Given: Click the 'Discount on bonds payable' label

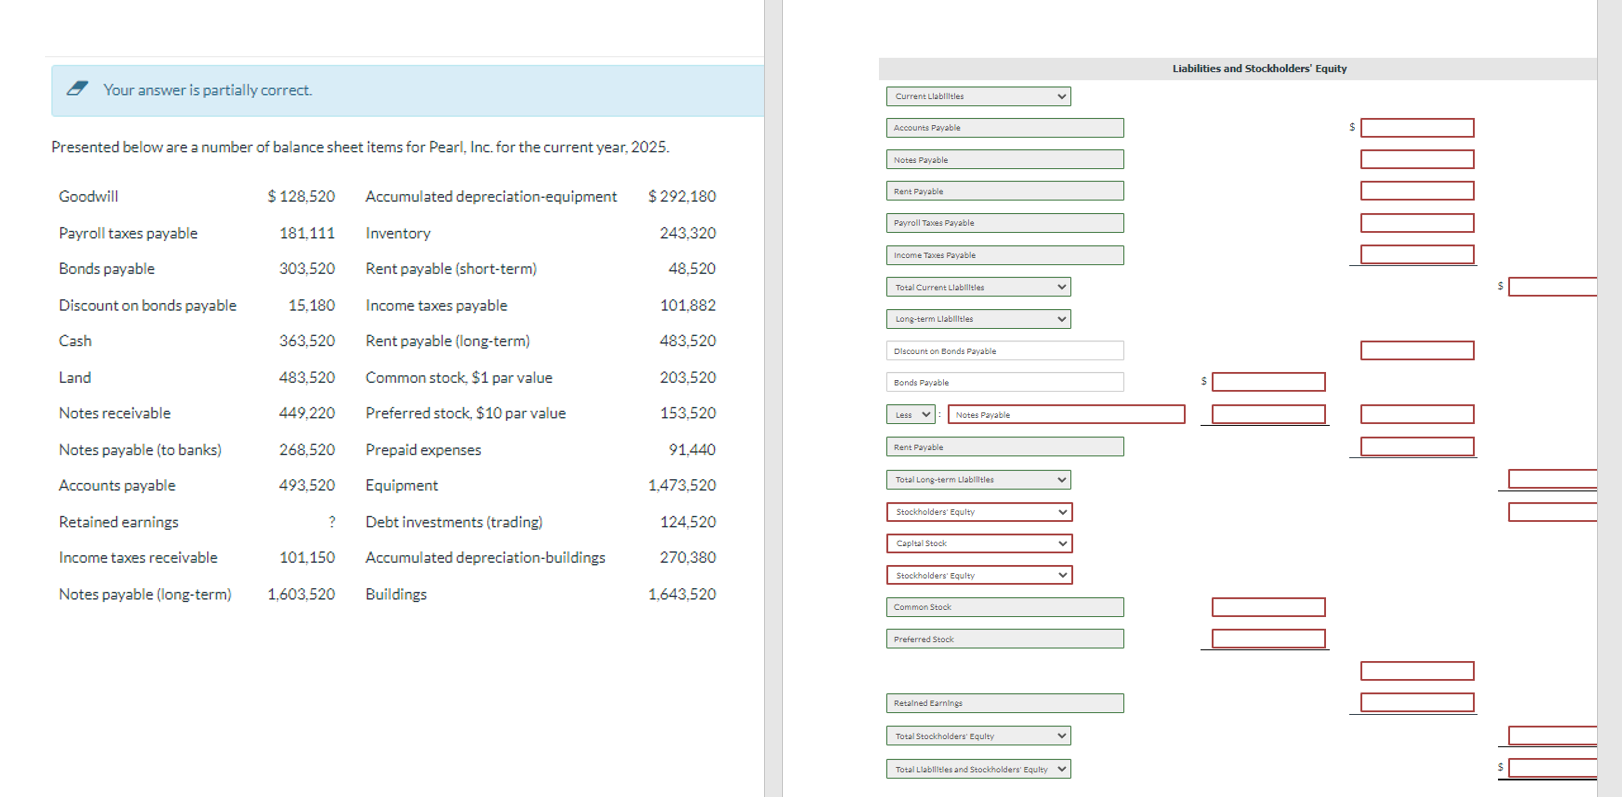Looking at the screenshot, I should point(148,305).
